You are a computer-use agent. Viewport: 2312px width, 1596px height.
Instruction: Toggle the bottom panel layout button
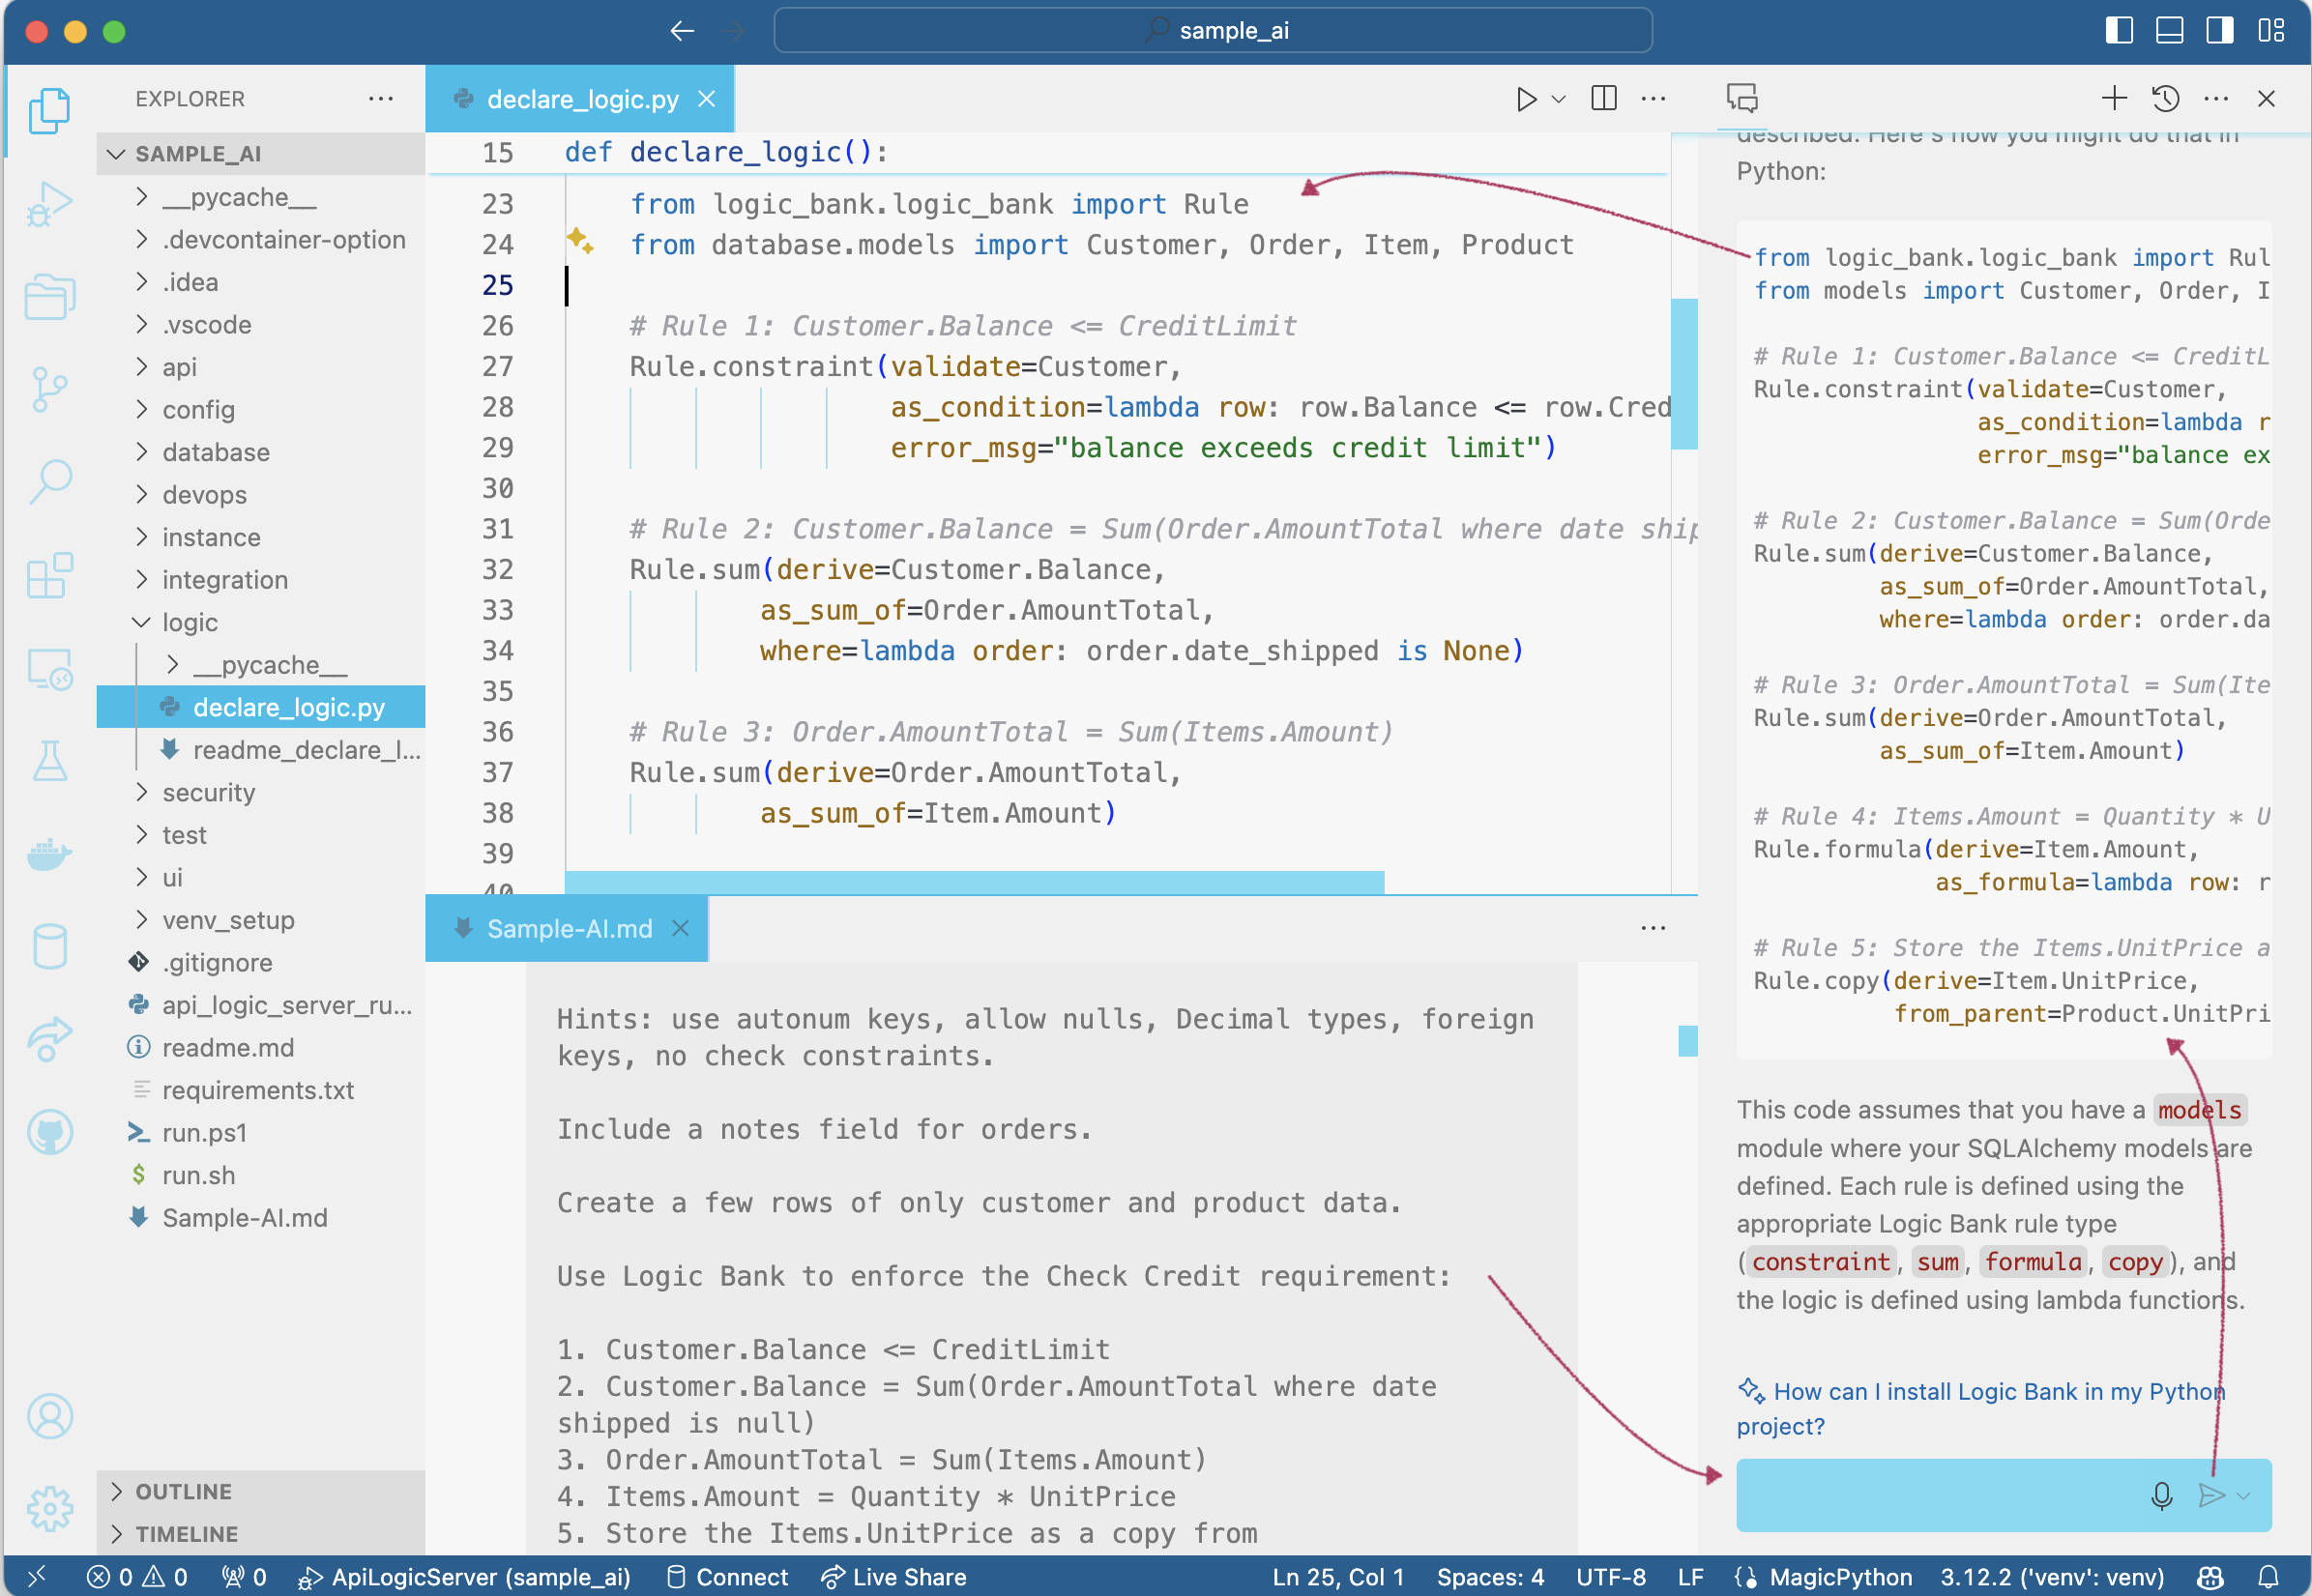(2168, 30)
